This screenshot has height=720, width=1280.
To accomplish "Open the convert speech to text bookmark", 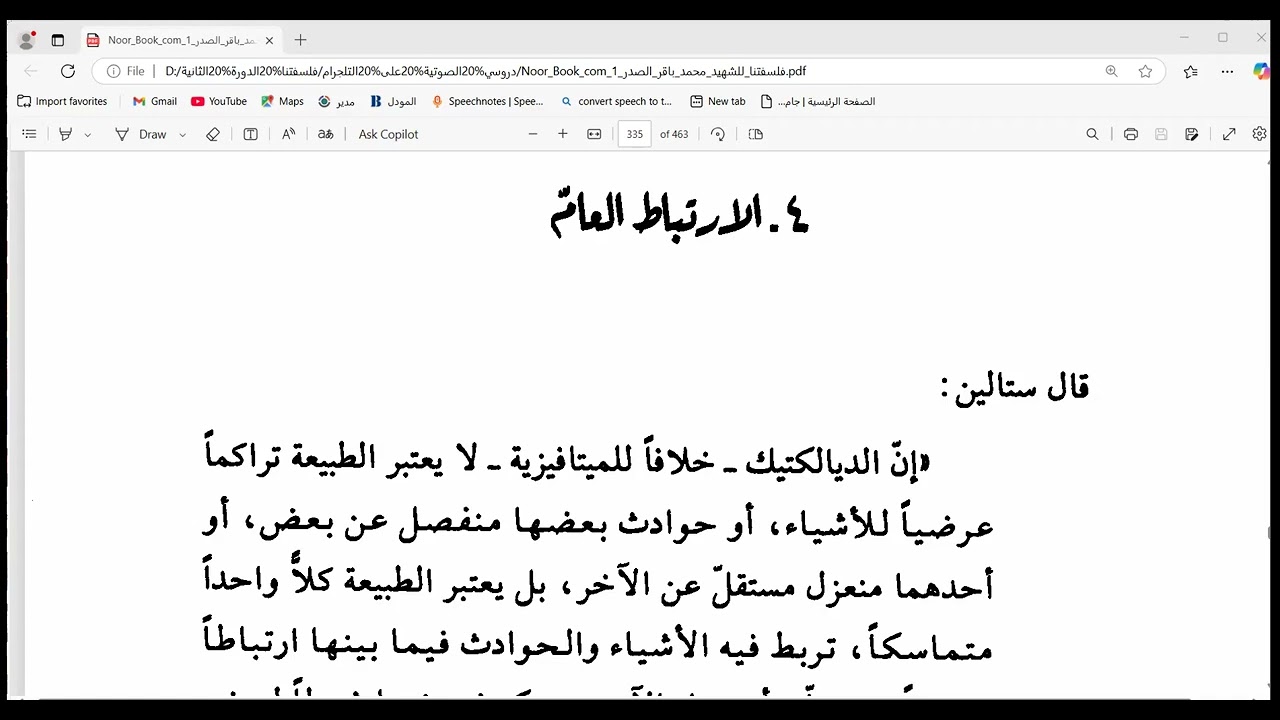I will 617,101.
